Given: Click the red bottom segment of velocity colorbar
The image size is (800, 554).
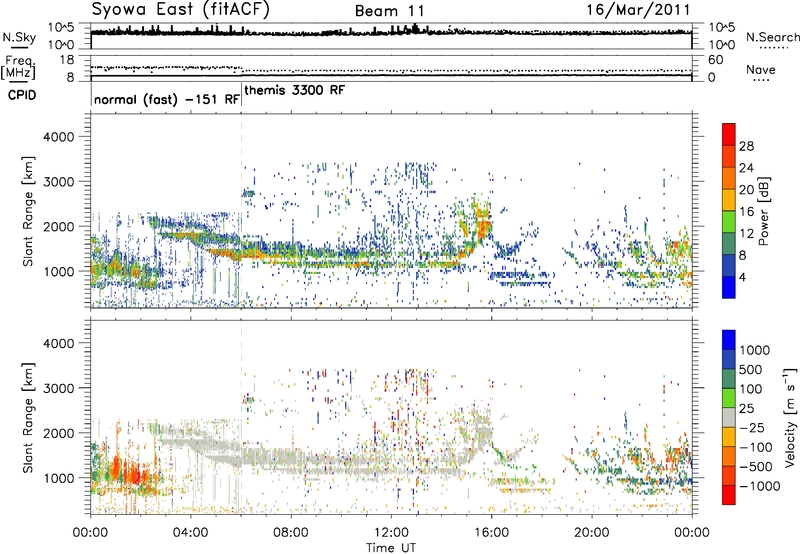Looking at the screenshot, I should (729, 495).
